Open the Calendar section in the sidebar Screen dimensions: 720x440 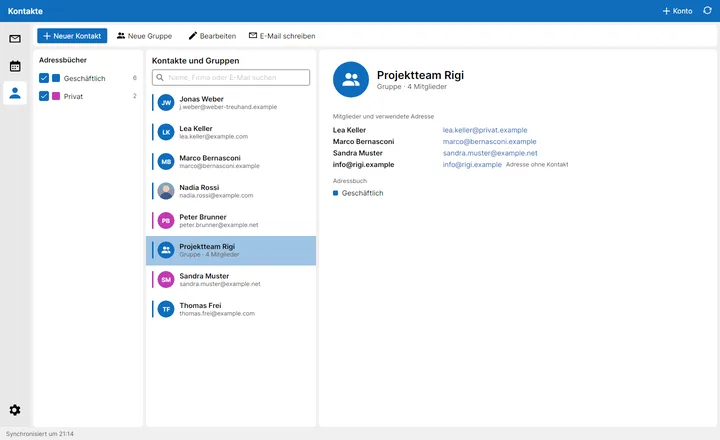tap(15, 66)
